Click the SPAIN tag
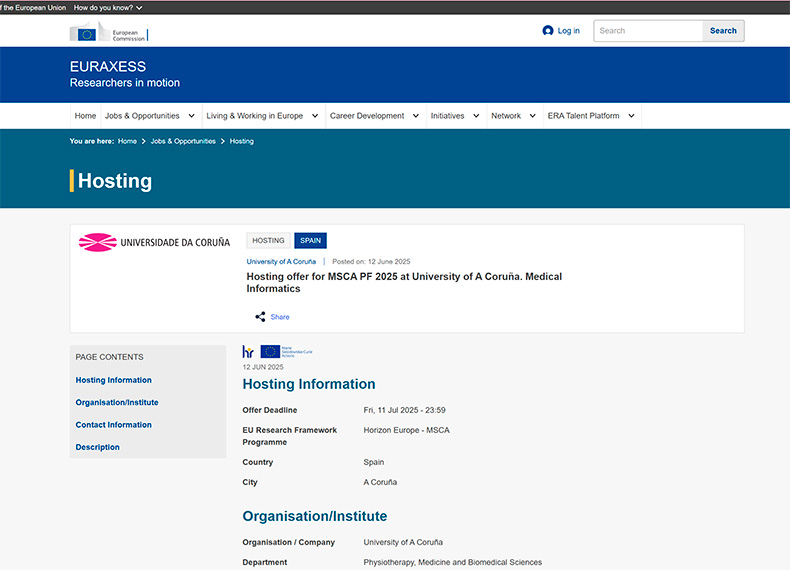The width and height of the screenshot is (790, 570). click(310, 240)
